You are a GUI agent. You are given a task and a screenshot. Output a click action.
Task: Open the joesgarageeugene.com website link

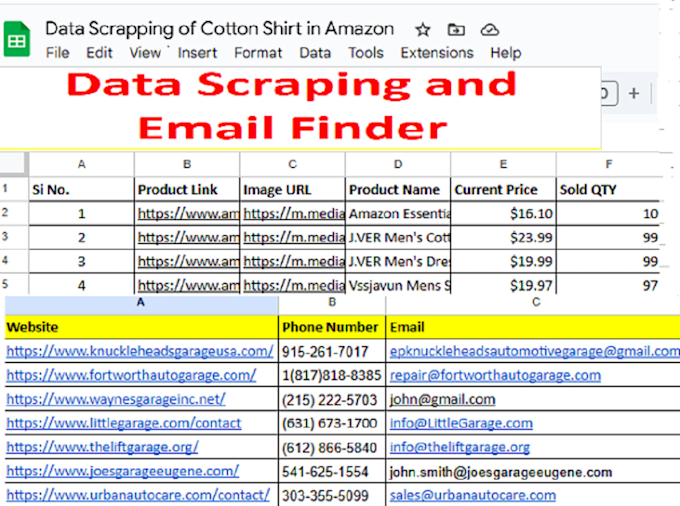pyautogui.click(x=122, y=470)
